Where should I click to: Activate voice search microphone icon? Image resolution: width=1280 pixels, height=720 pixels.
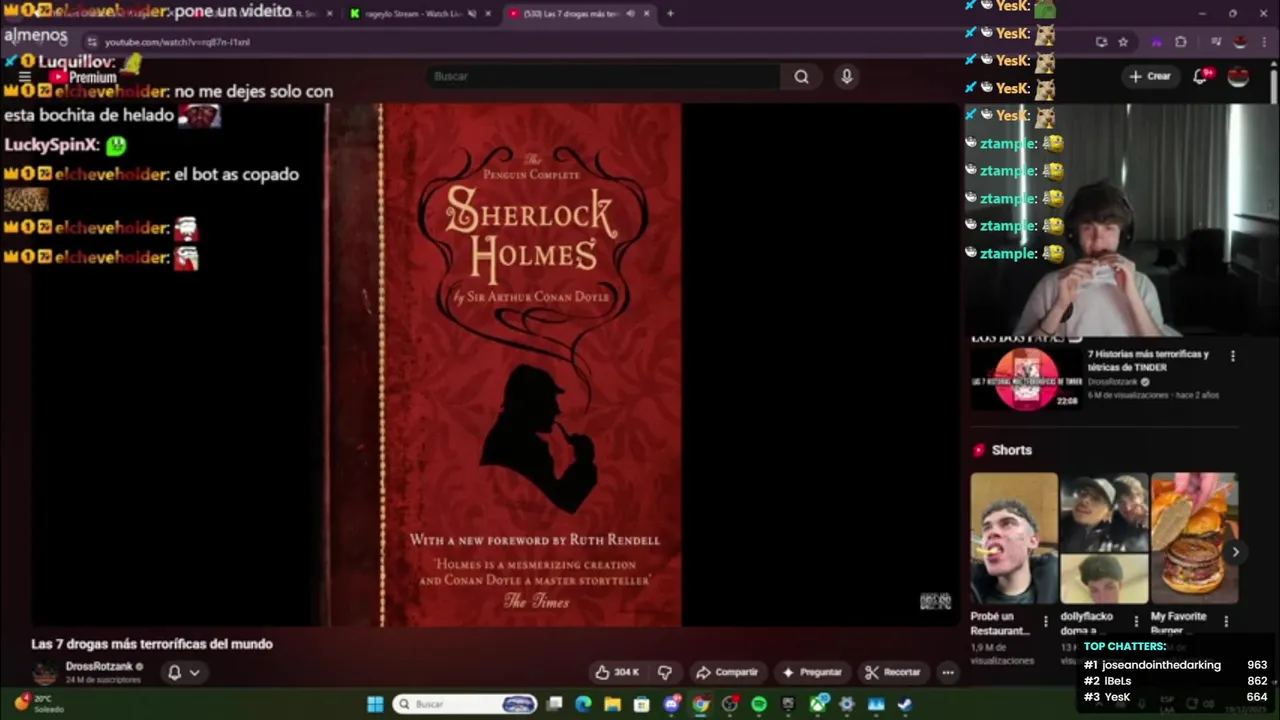pyautogui.click(x=847, y=76)
